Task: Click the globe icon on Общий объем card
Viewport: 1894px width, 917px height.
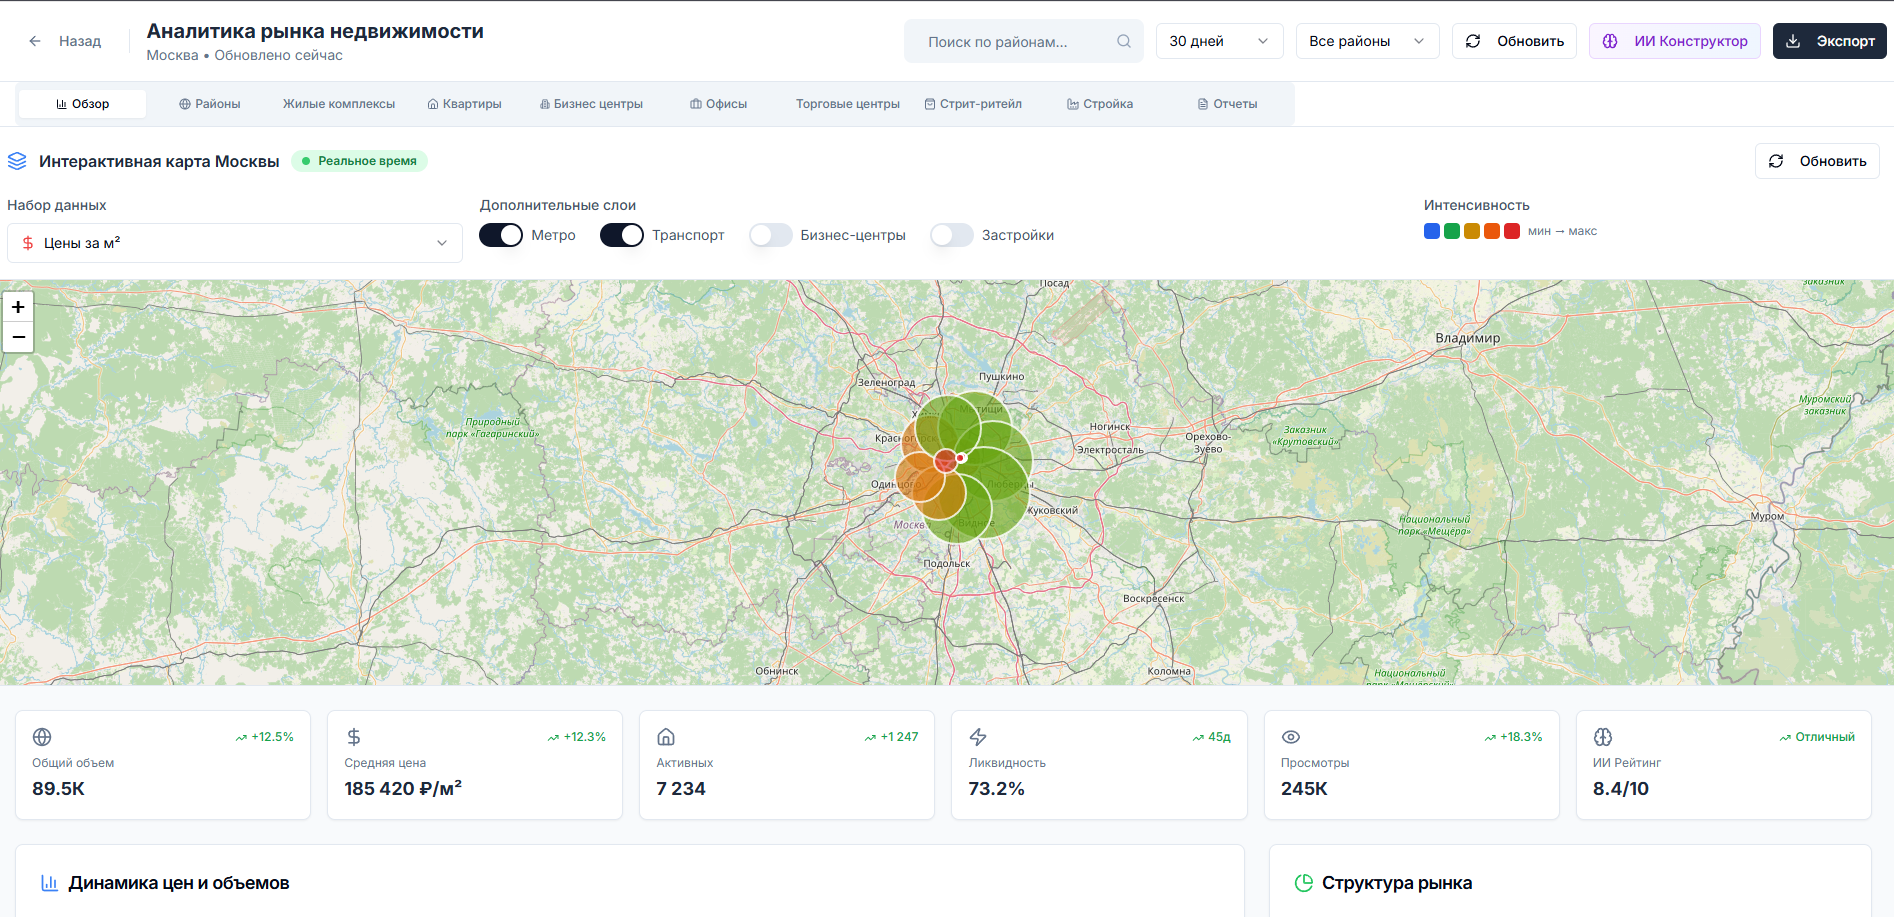Action: tap(42, 737)
